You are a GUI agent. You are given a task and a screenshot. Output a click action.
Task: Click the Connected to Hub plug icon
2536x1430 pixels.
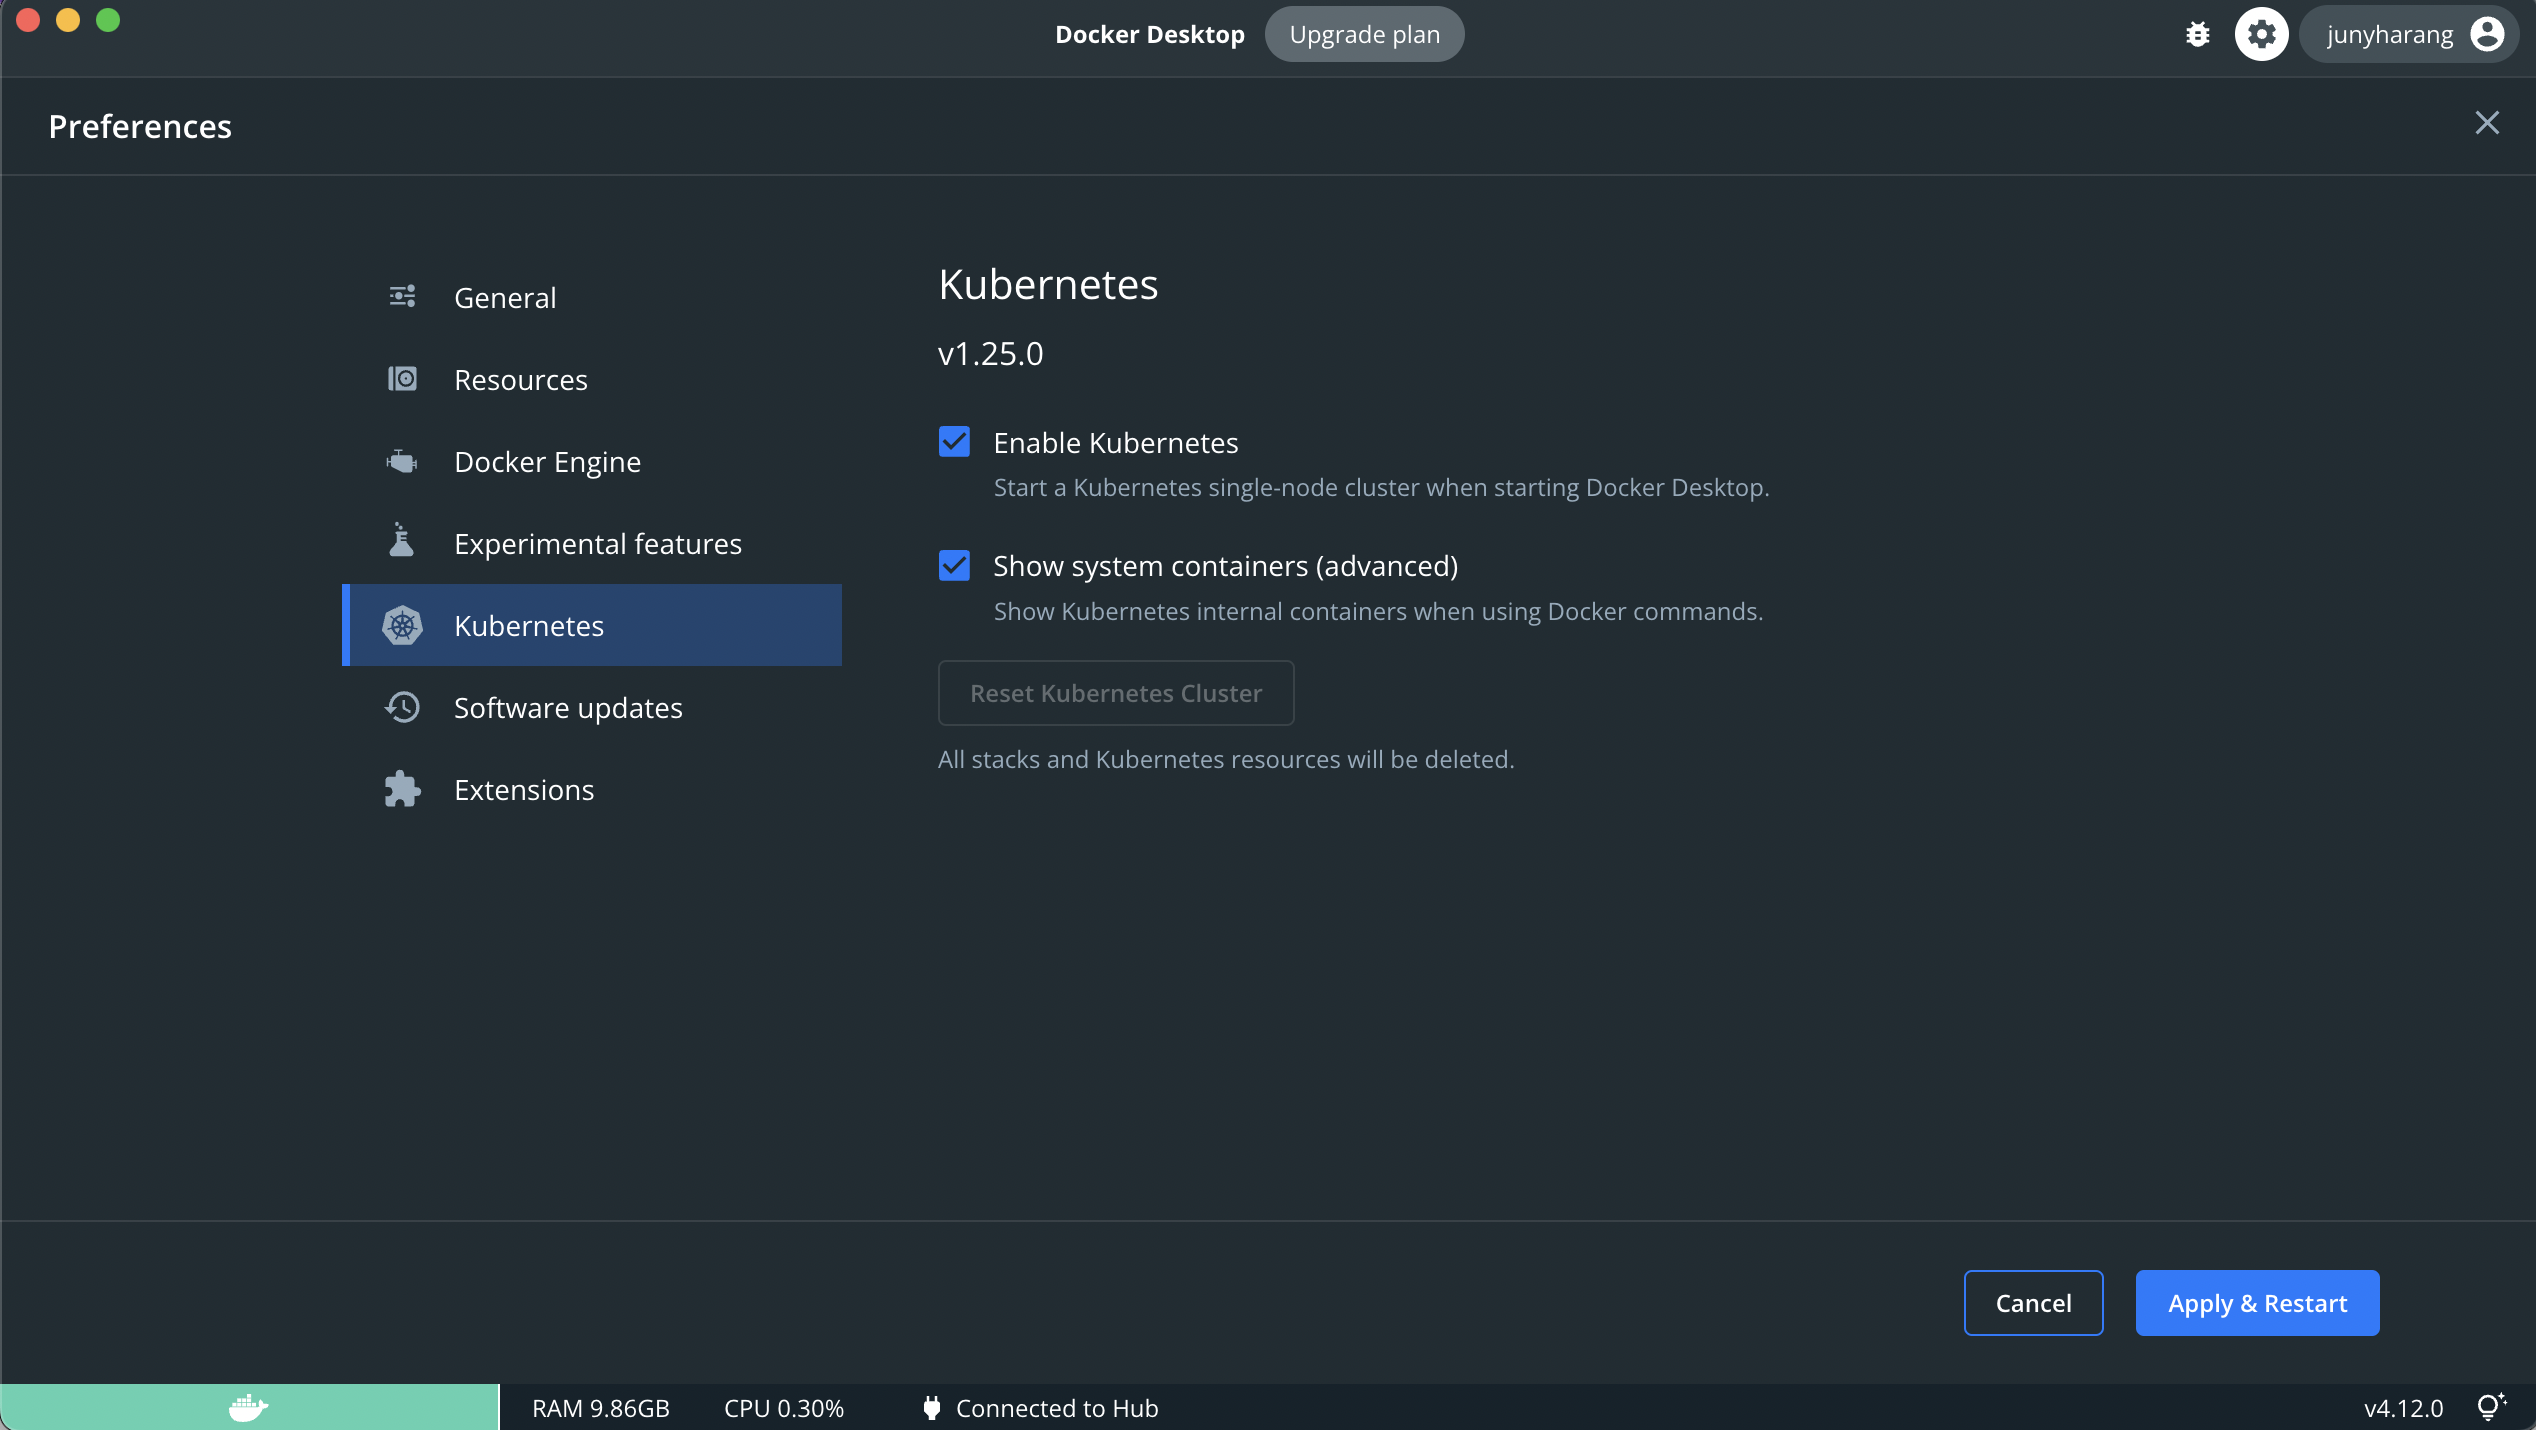pyautogui.click(x=931, y=1408)
